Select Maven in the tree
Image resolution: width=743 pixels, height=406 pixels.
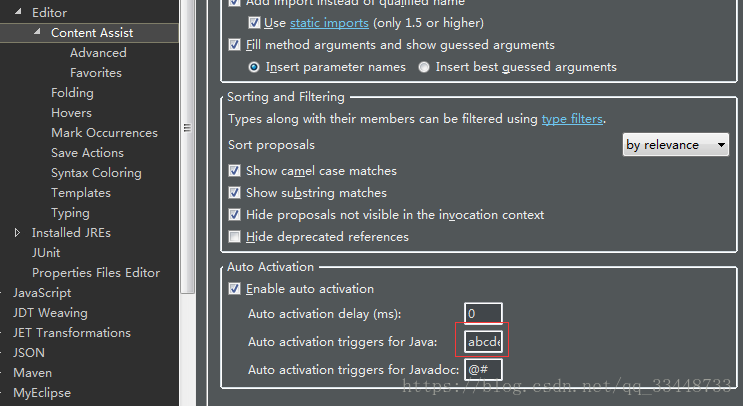pos(32,373)
